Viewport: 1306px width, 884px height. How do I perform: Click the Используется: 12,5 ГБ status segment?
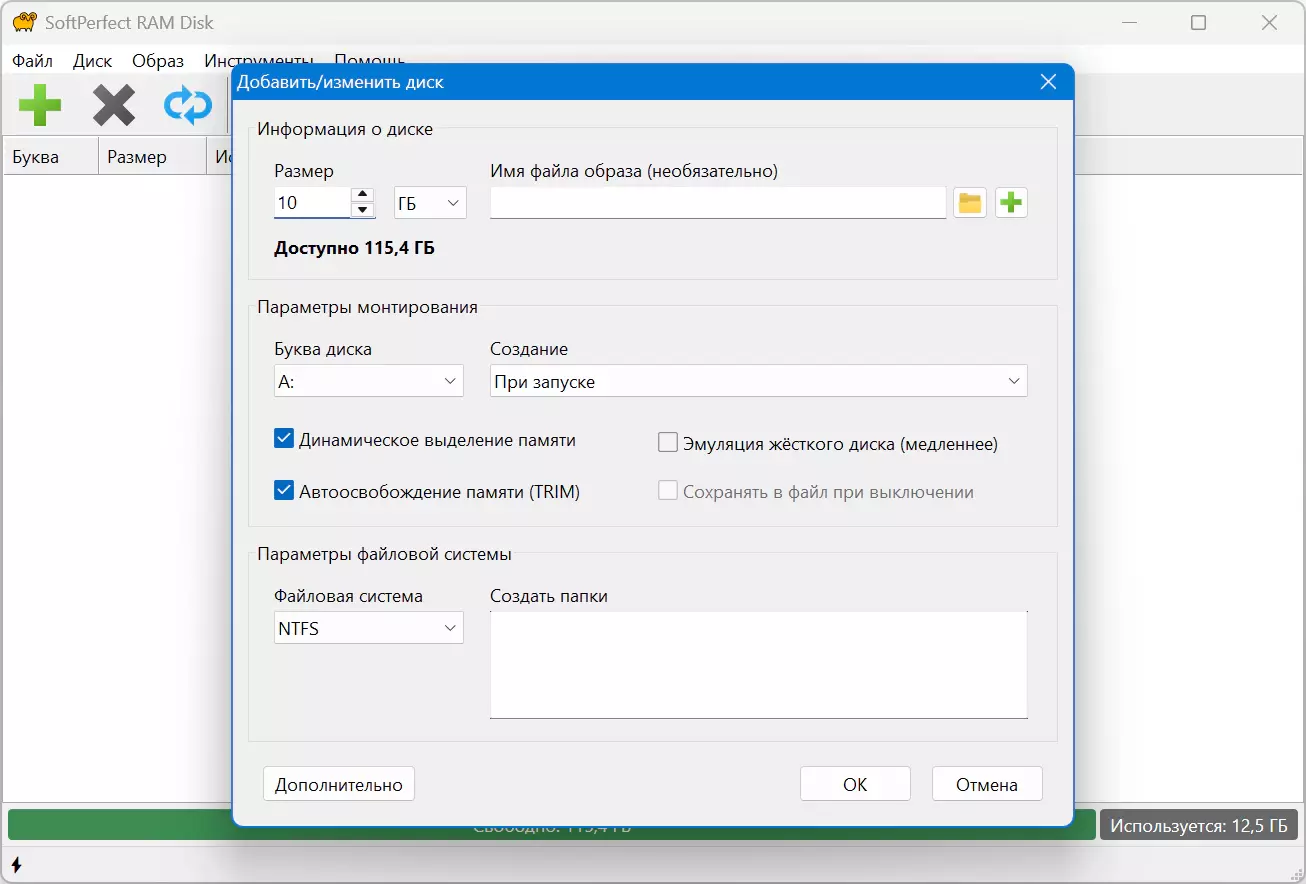click(x=1199, y=825)
